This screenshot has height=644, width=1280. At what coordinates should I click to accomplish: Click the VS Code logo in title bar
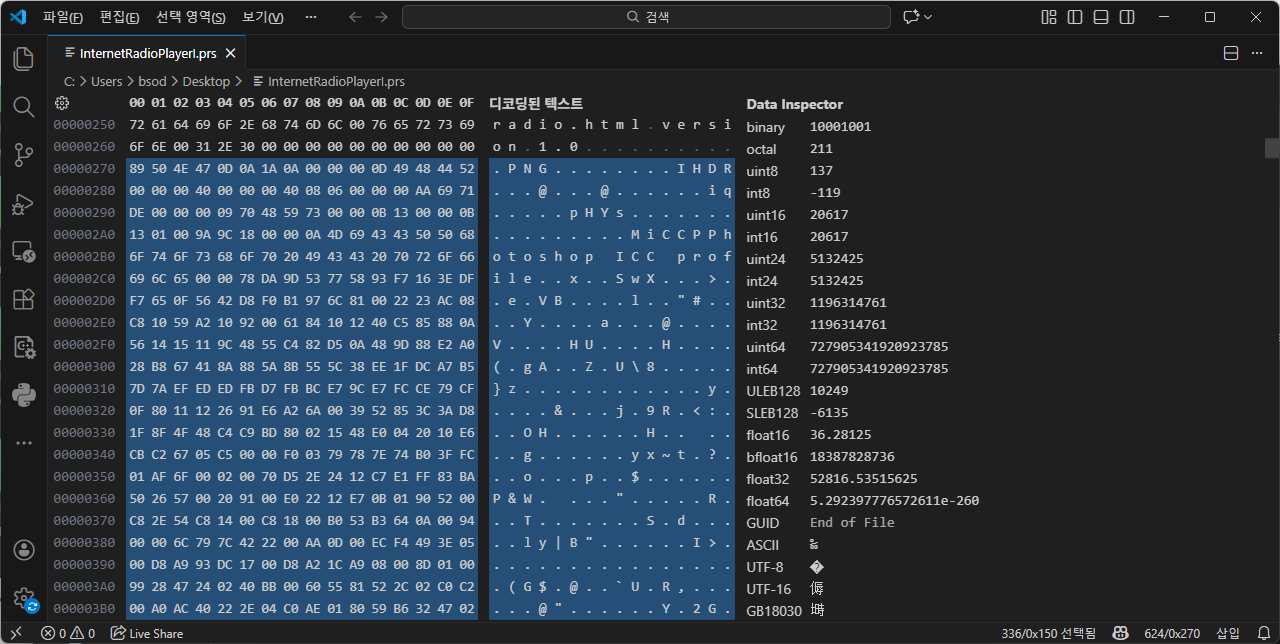pyautogui.click(x=17, y=17)
